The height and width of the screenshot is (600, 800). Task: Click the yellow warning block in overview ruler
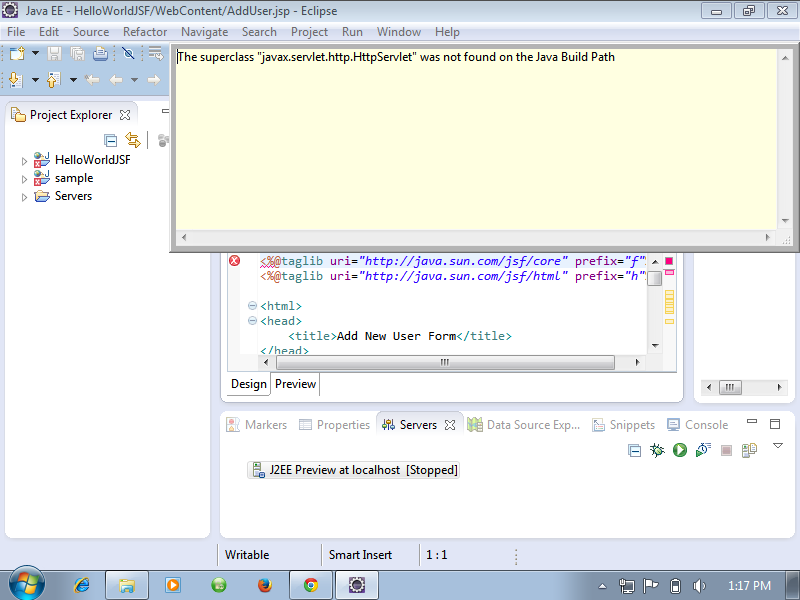(669, 302)
